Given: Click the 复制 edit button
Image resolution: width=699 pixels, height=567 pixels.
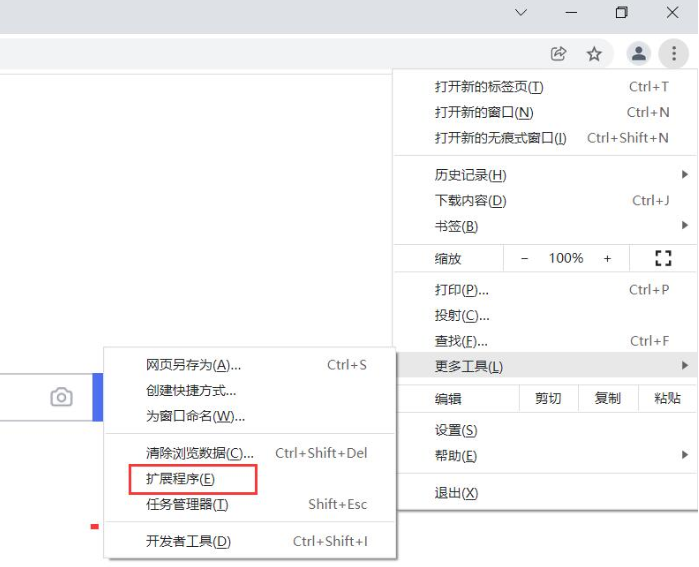Looking at the screenshot, I should coord(607,398).
